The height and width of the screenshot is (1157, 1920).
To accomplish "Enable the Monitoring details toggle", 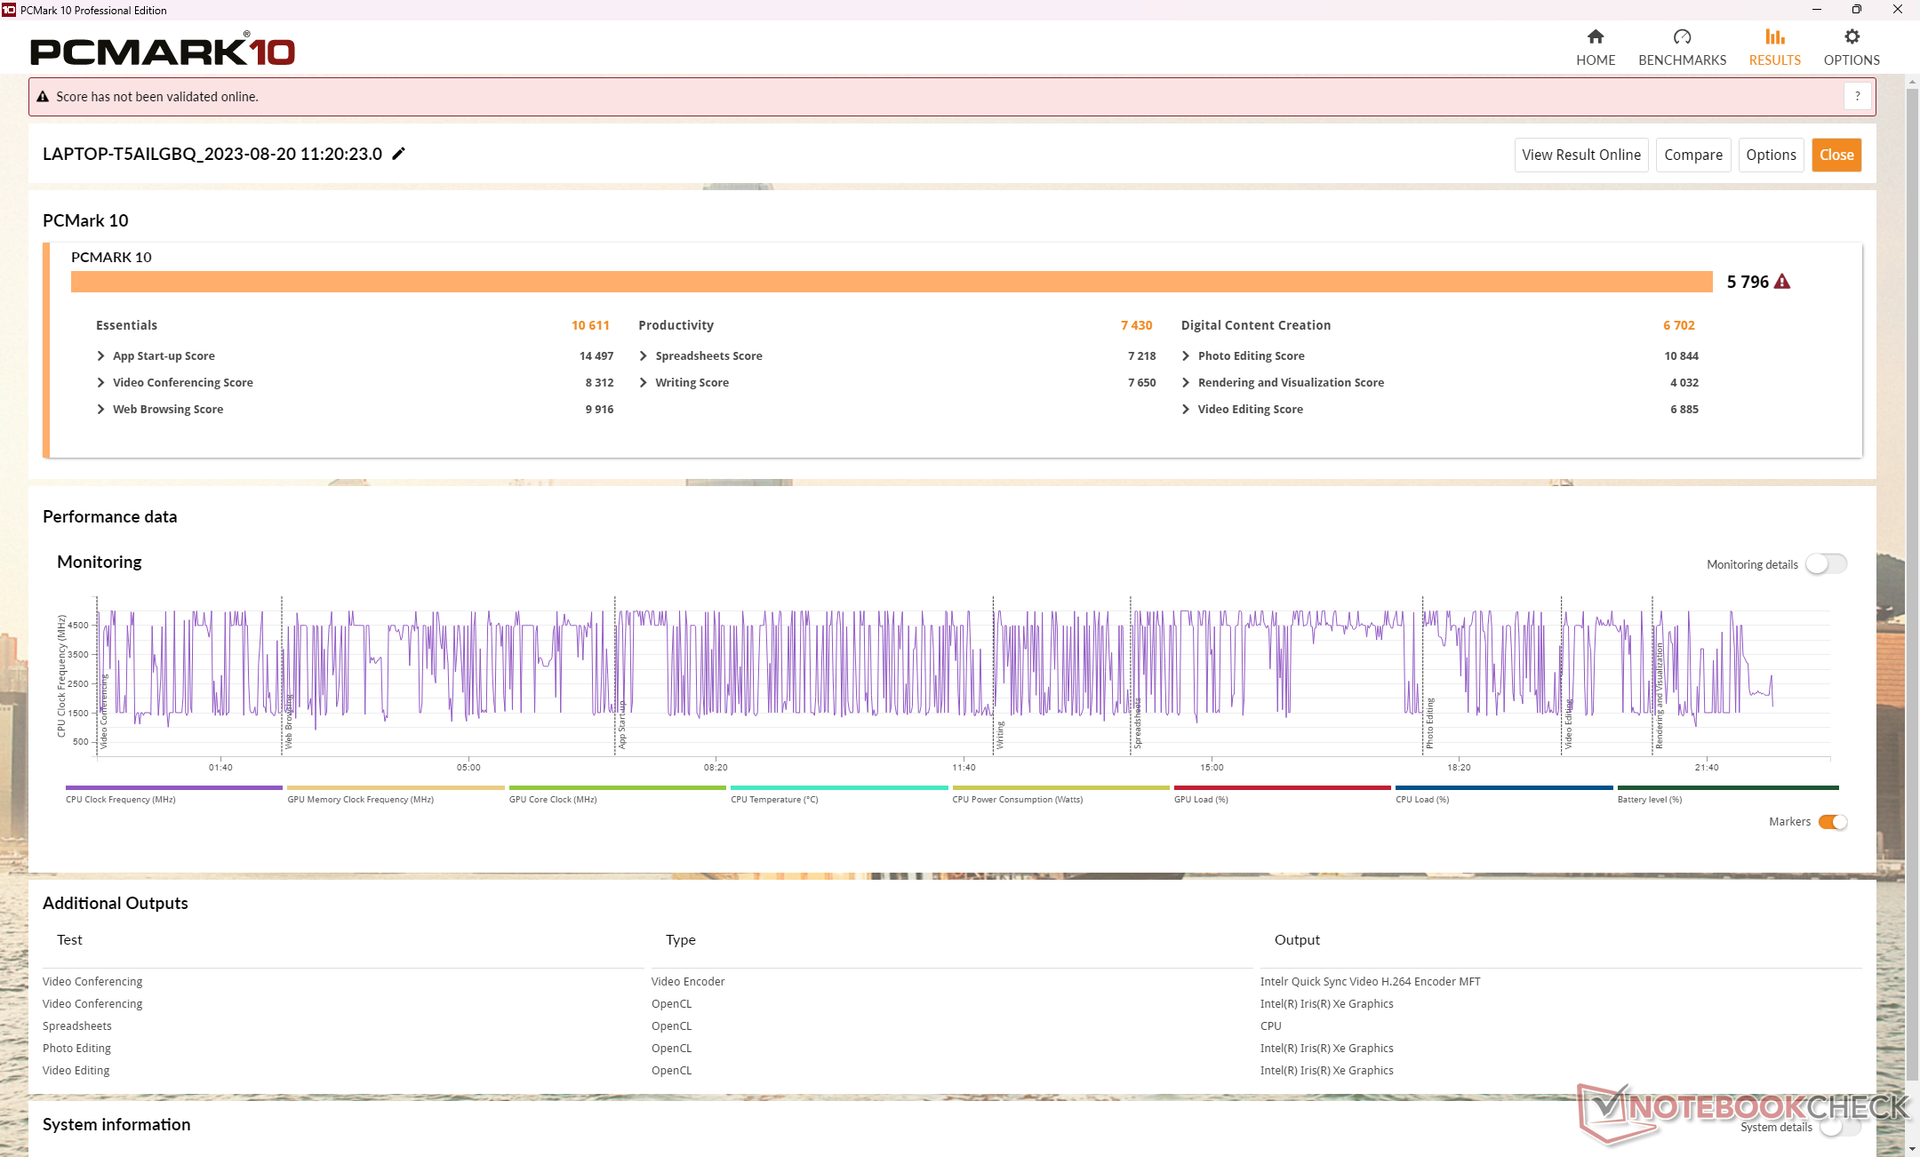I will (1826, 564).
